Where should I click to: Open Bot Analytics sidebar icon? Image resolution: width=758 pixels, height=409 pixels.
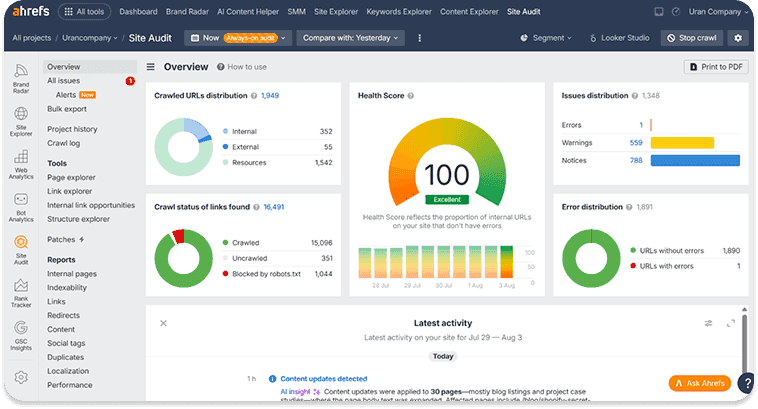pyautogui.click(x=21, y=207)
